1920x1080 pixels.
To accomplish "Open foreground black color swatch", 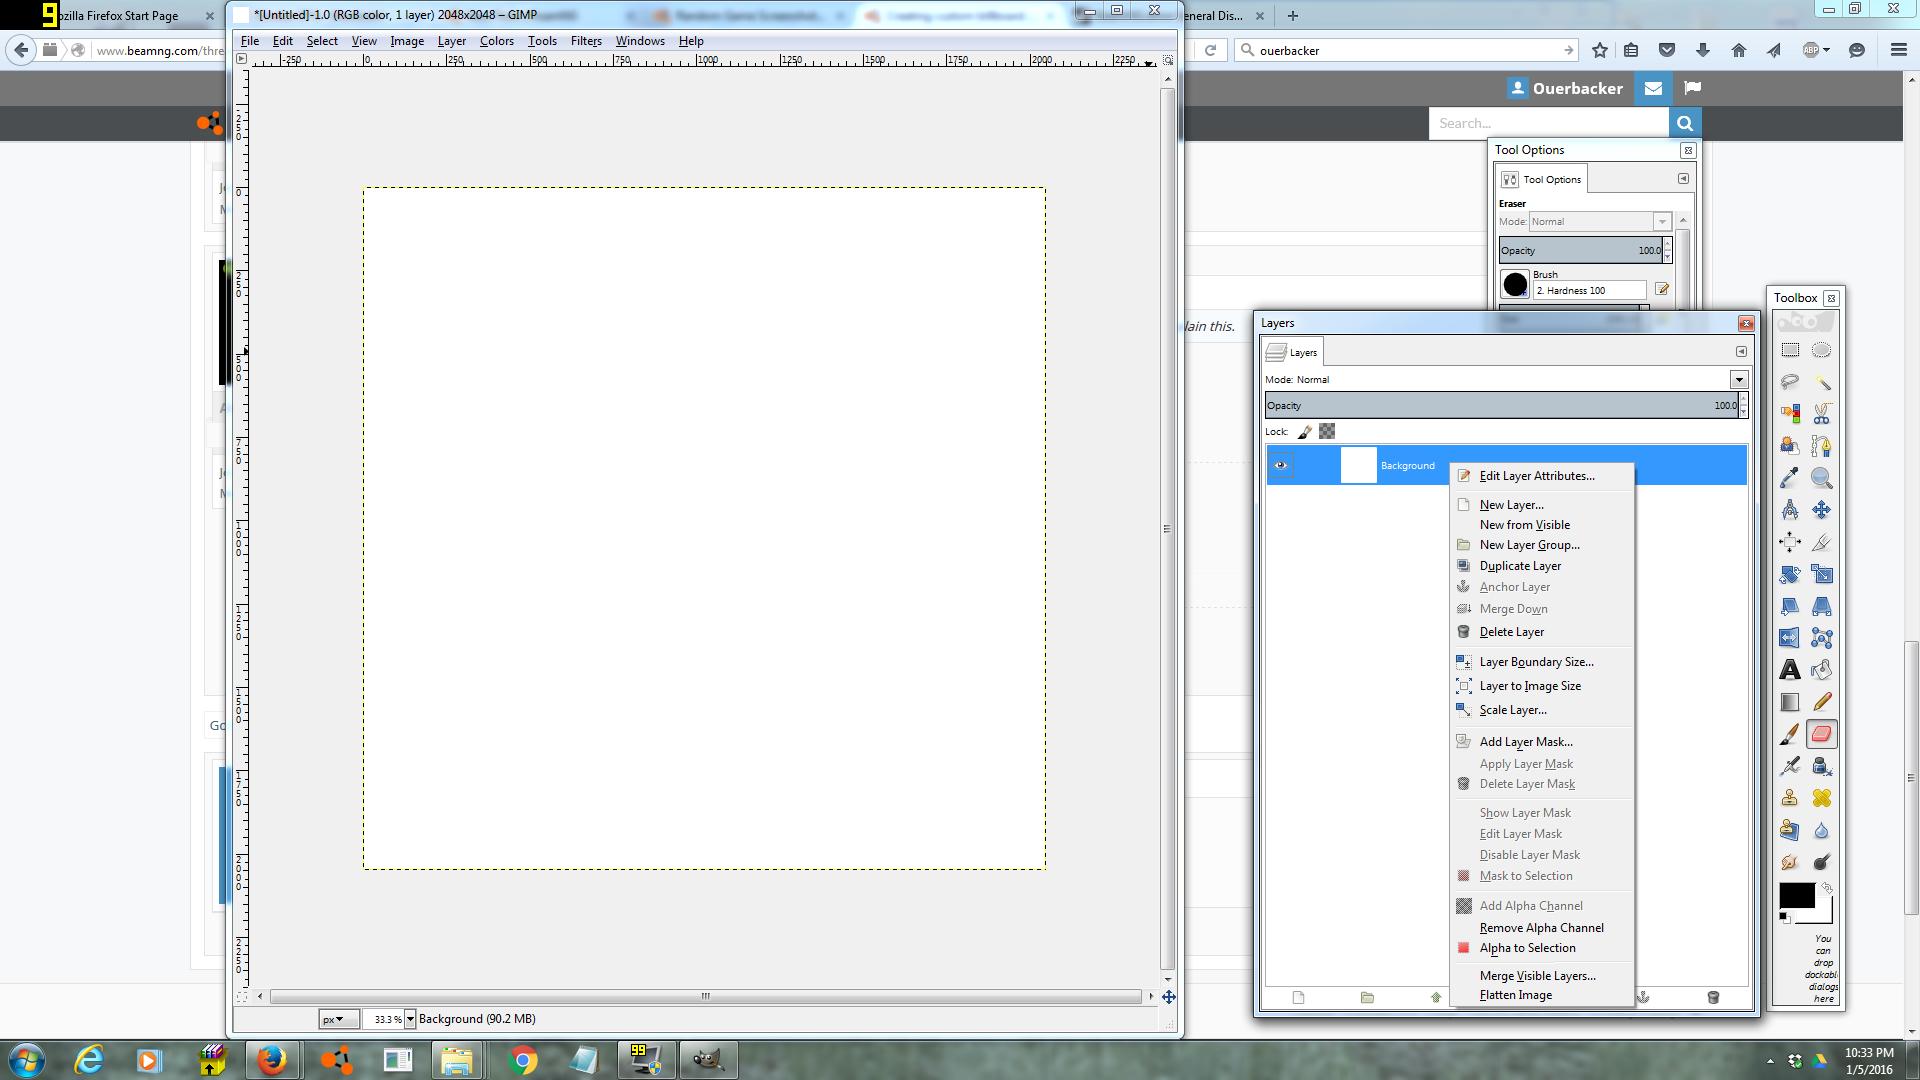I will pos(1796,895).
